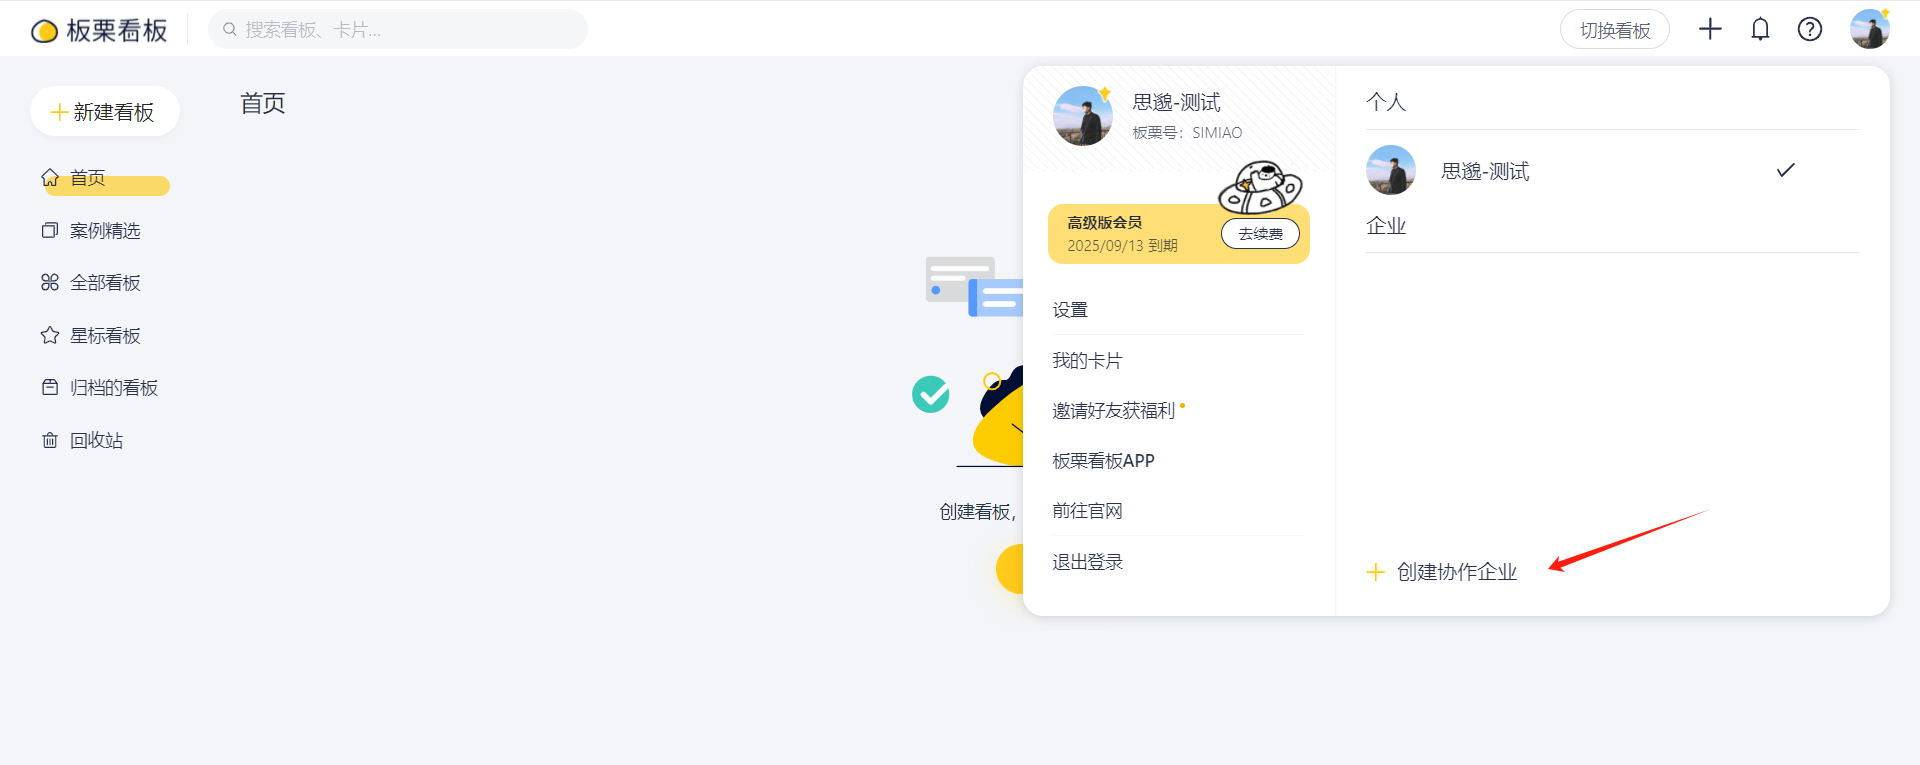Open 归档的看板 archived boards
Viewport: 1920px width, 765px height.
[x=113, y=388]
